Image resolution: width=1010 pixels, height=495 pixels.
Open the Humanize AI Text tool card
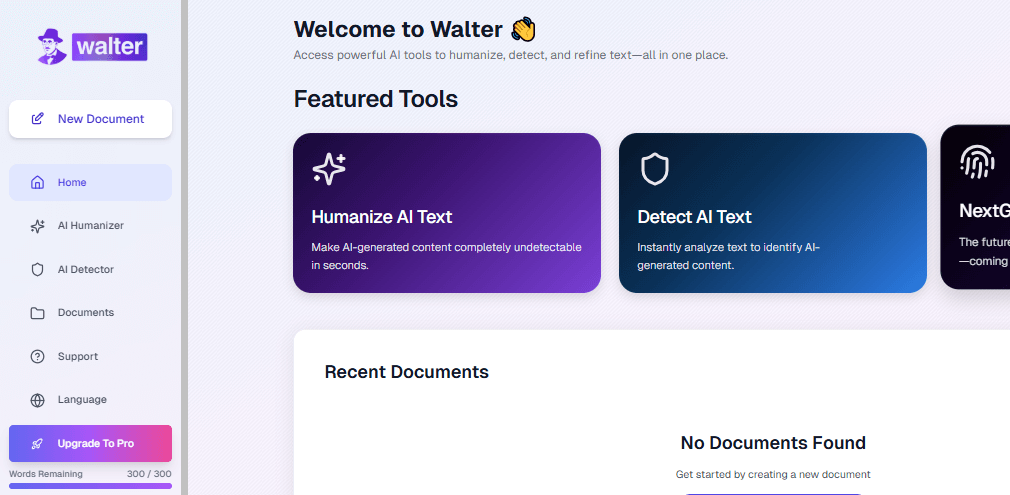click(447, 213)
